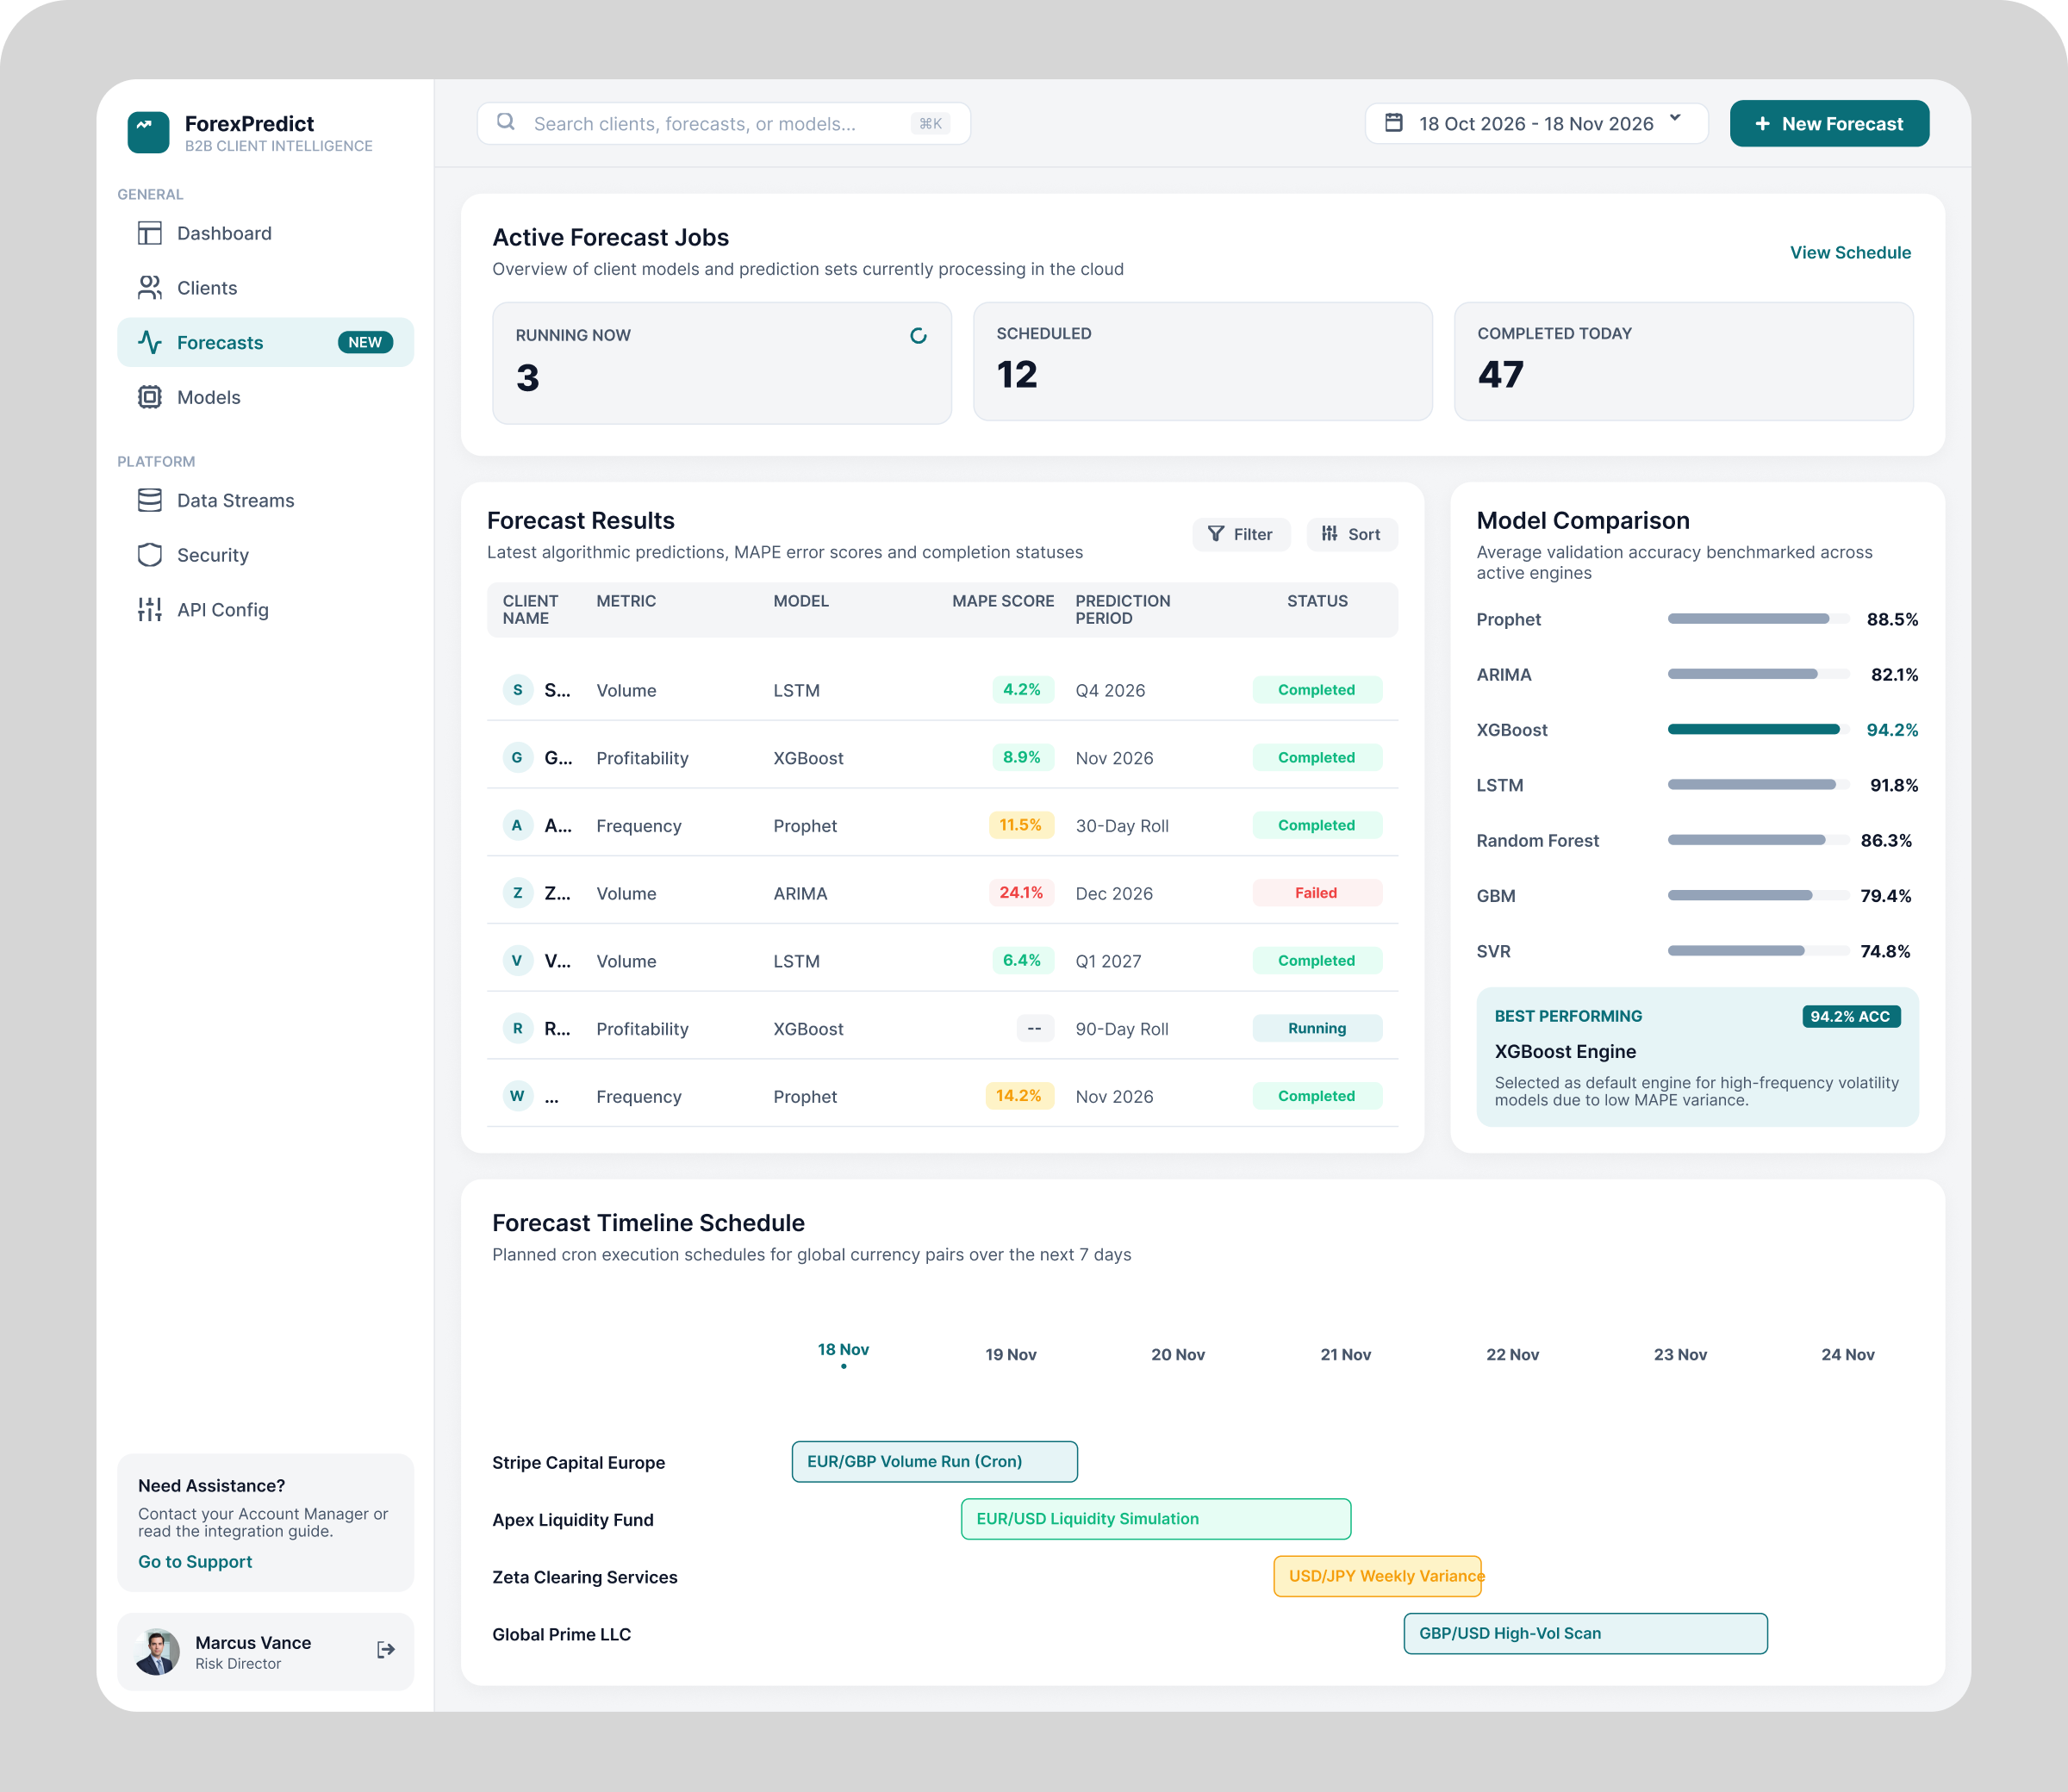Open the Scheduled 12 card

click(1202, 361)
